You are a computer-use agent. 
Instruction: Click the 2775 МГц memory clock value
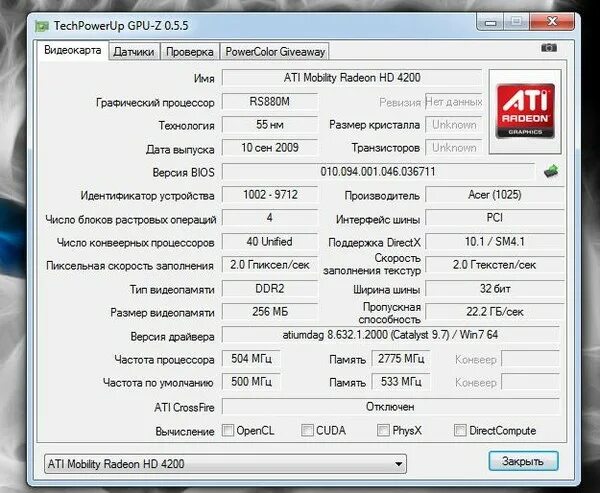pos(401,359)
